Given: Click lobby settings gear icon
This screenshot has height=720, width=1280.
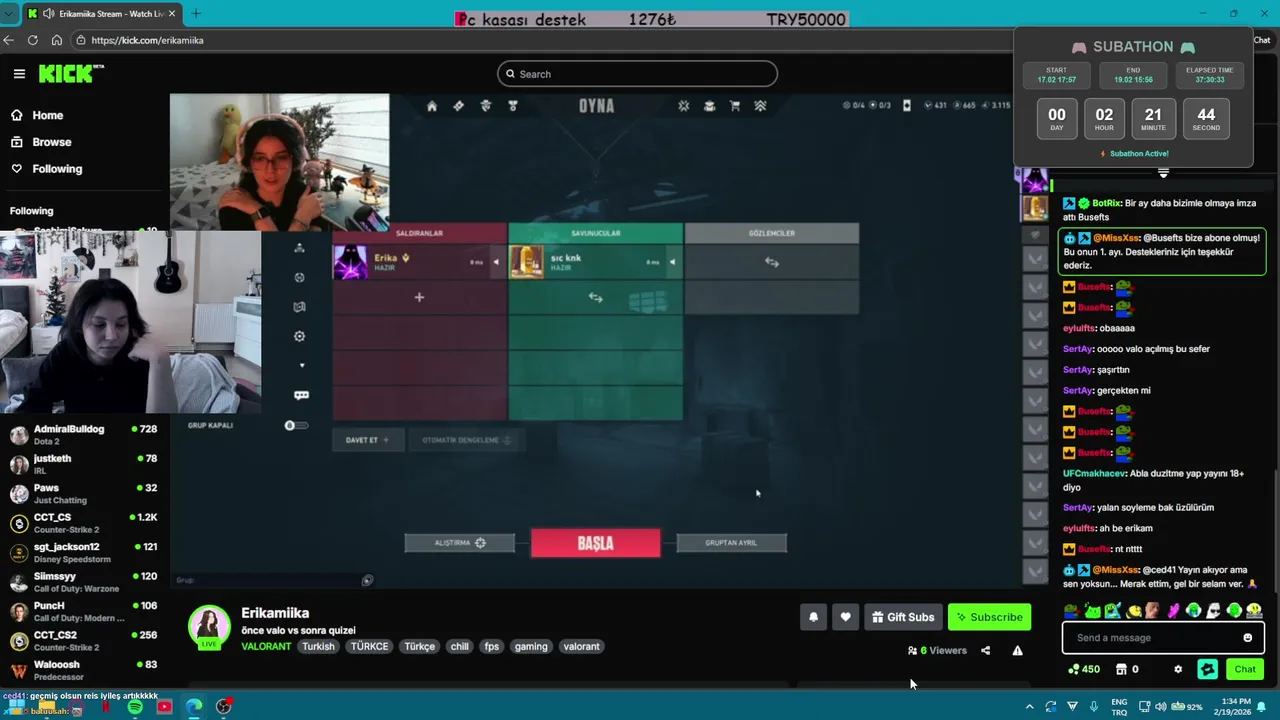Looking at the screenshot, I should pyautogui.click(x=299, y=336).
